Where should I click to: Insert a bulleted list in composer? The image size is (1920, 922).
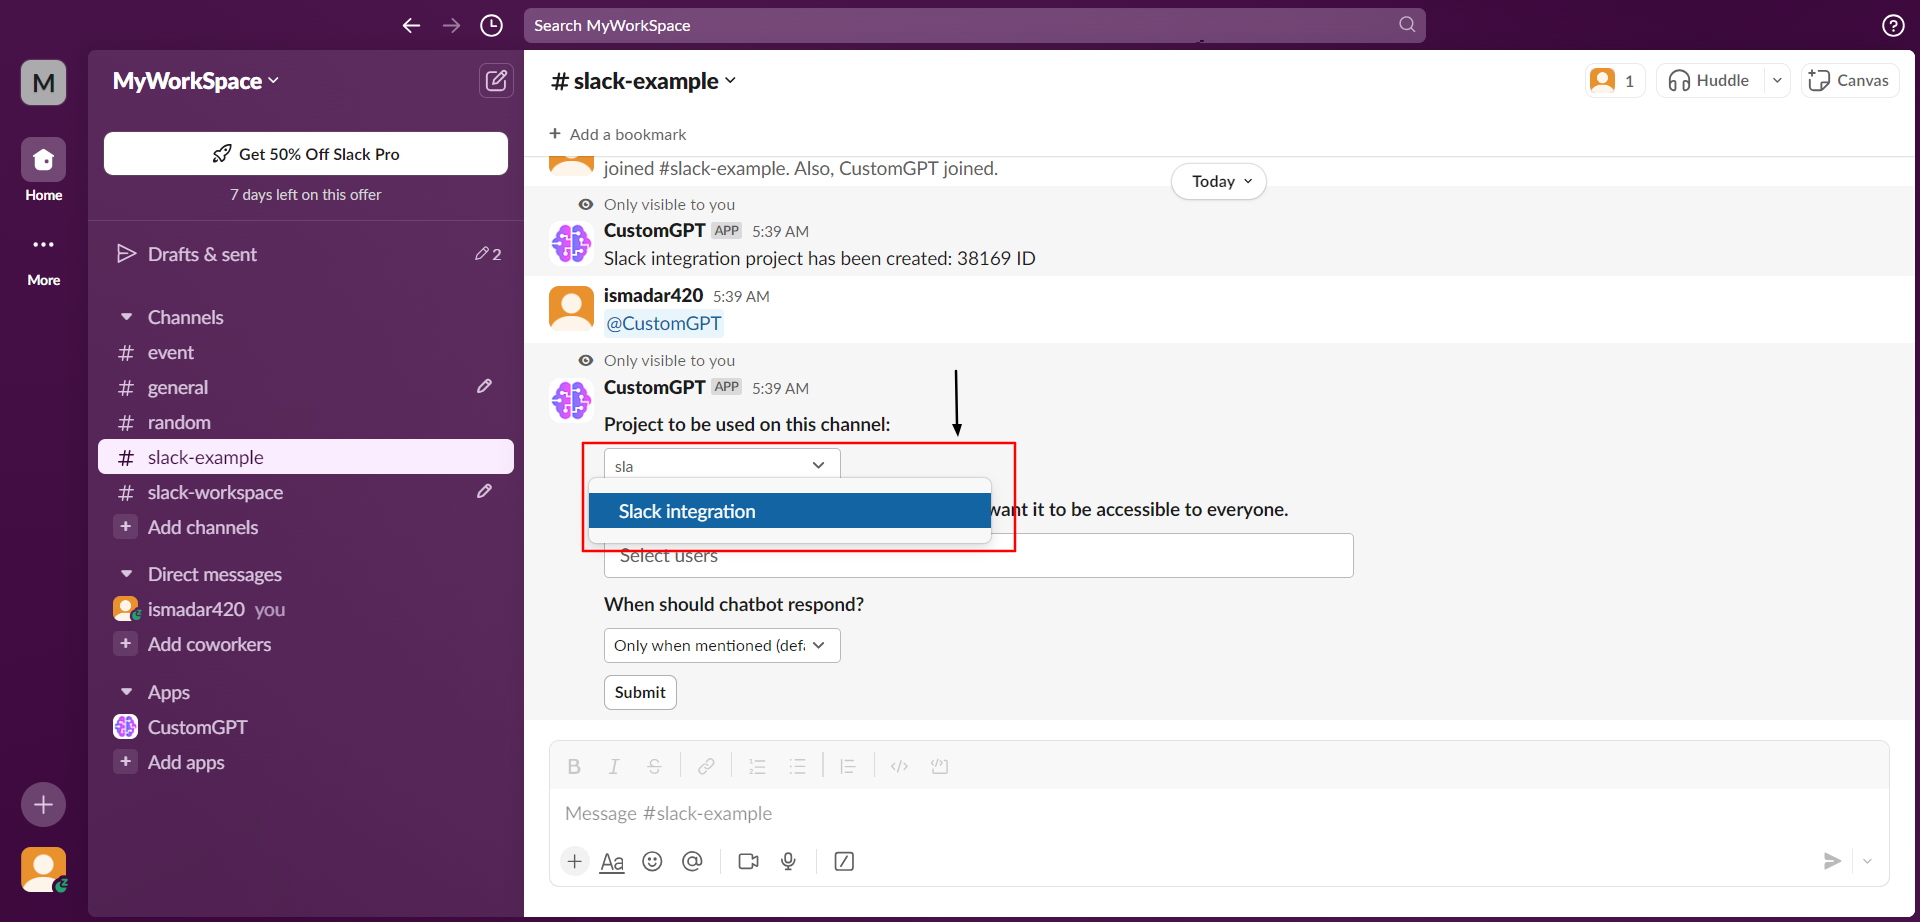coord(797,766)
